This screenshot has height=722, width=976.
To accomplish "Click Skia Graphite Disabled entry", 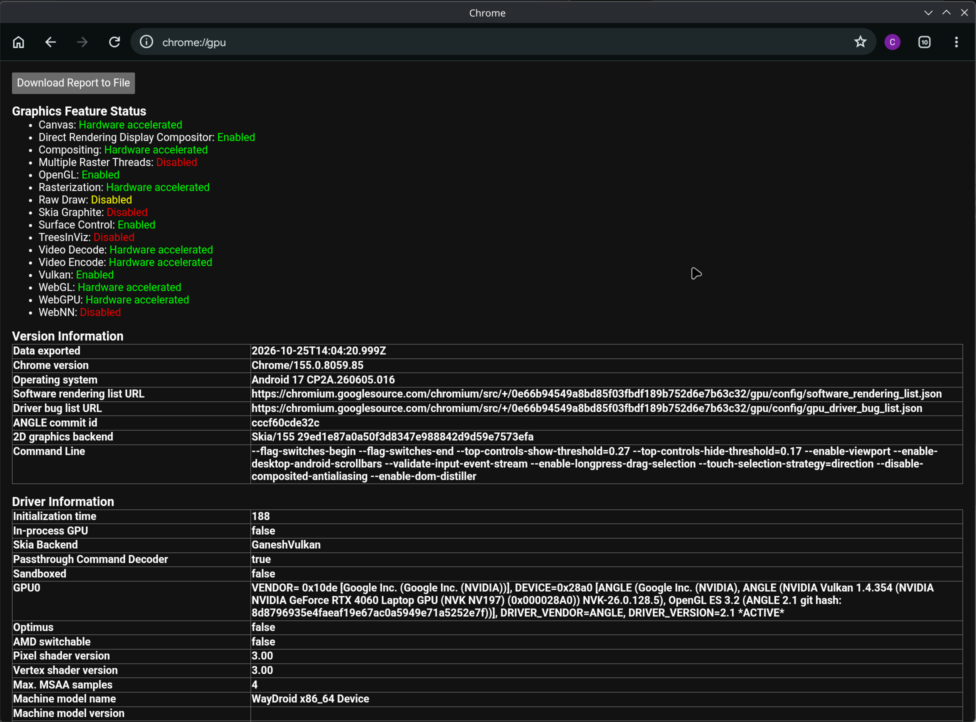I will [x=93, y=212].
